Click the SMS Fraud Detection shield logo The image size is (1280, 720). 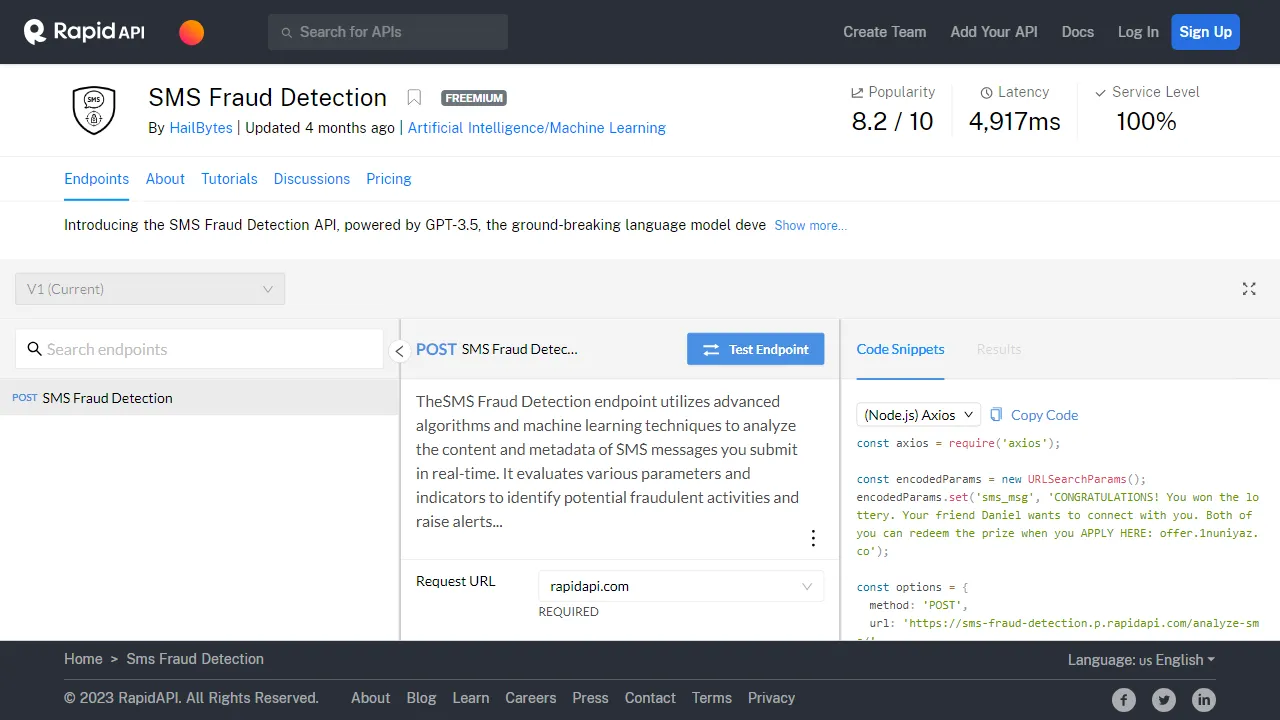coord(94,109)
